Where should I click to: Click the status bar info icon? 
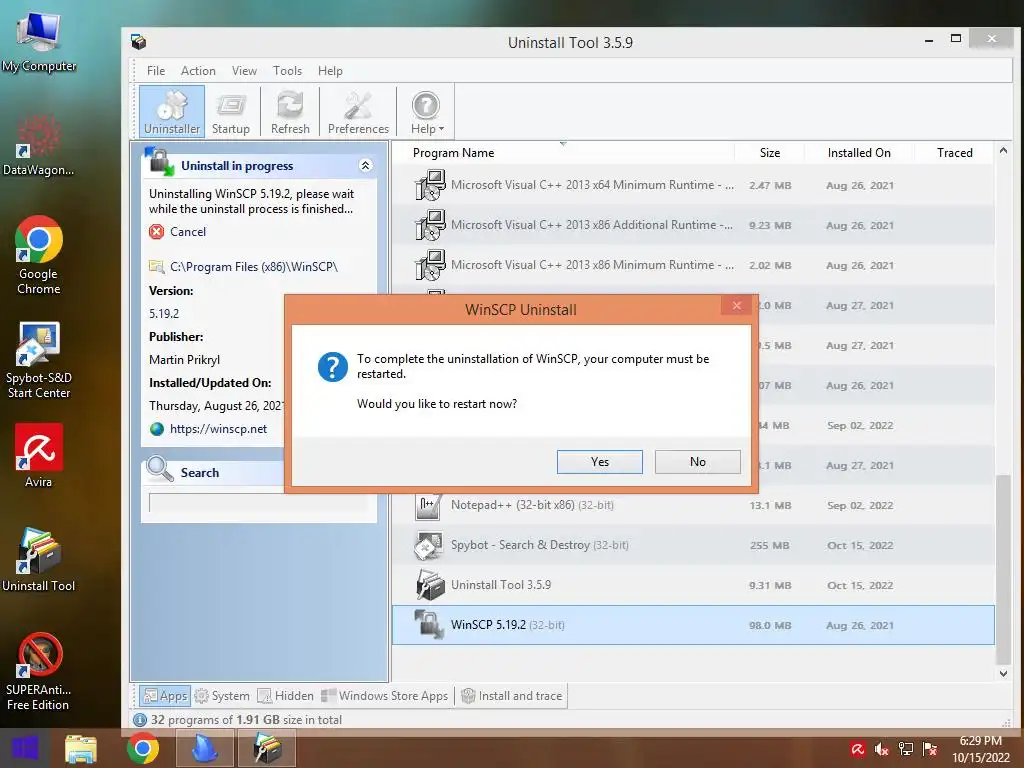140,720
